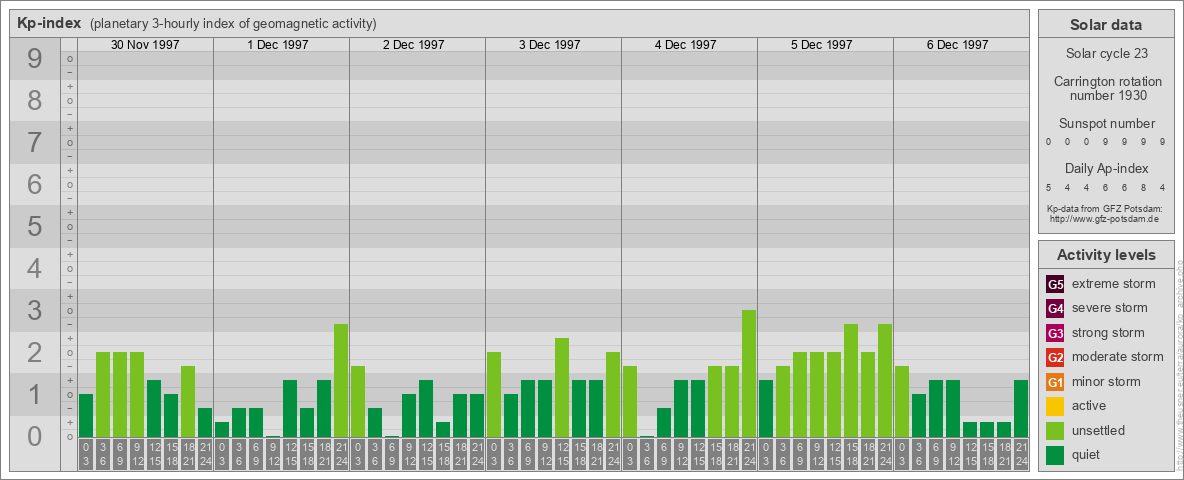The width and height of the screenshot is (1184, 480).
Task: Click the tallest bar on 4 Dec, 21-24h
Action: [749, 374]
